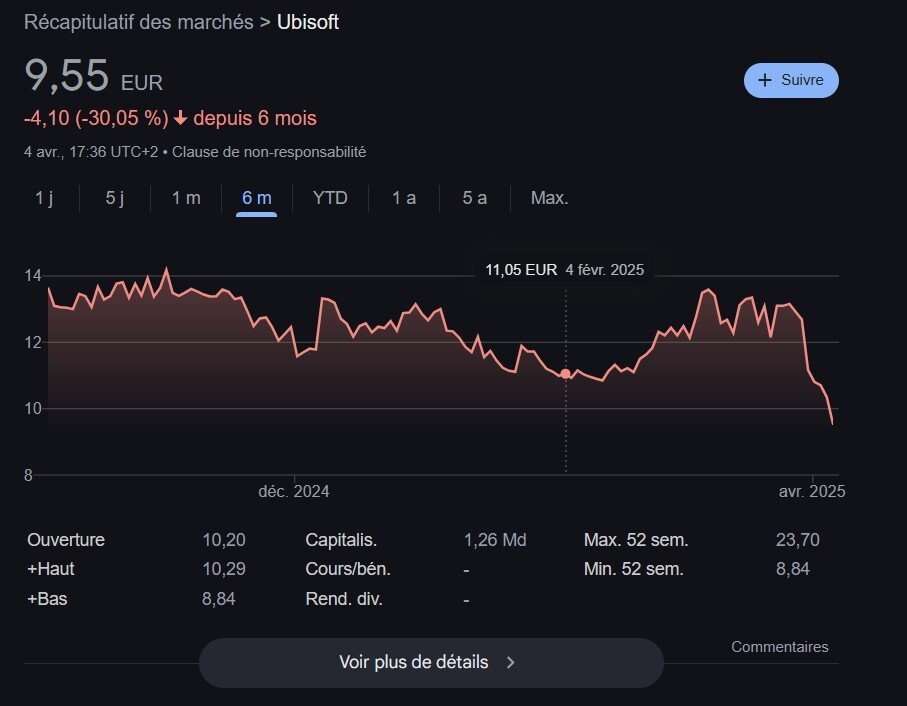Click the 9,55 current price

pyautogui.click(x=67, y=76)
